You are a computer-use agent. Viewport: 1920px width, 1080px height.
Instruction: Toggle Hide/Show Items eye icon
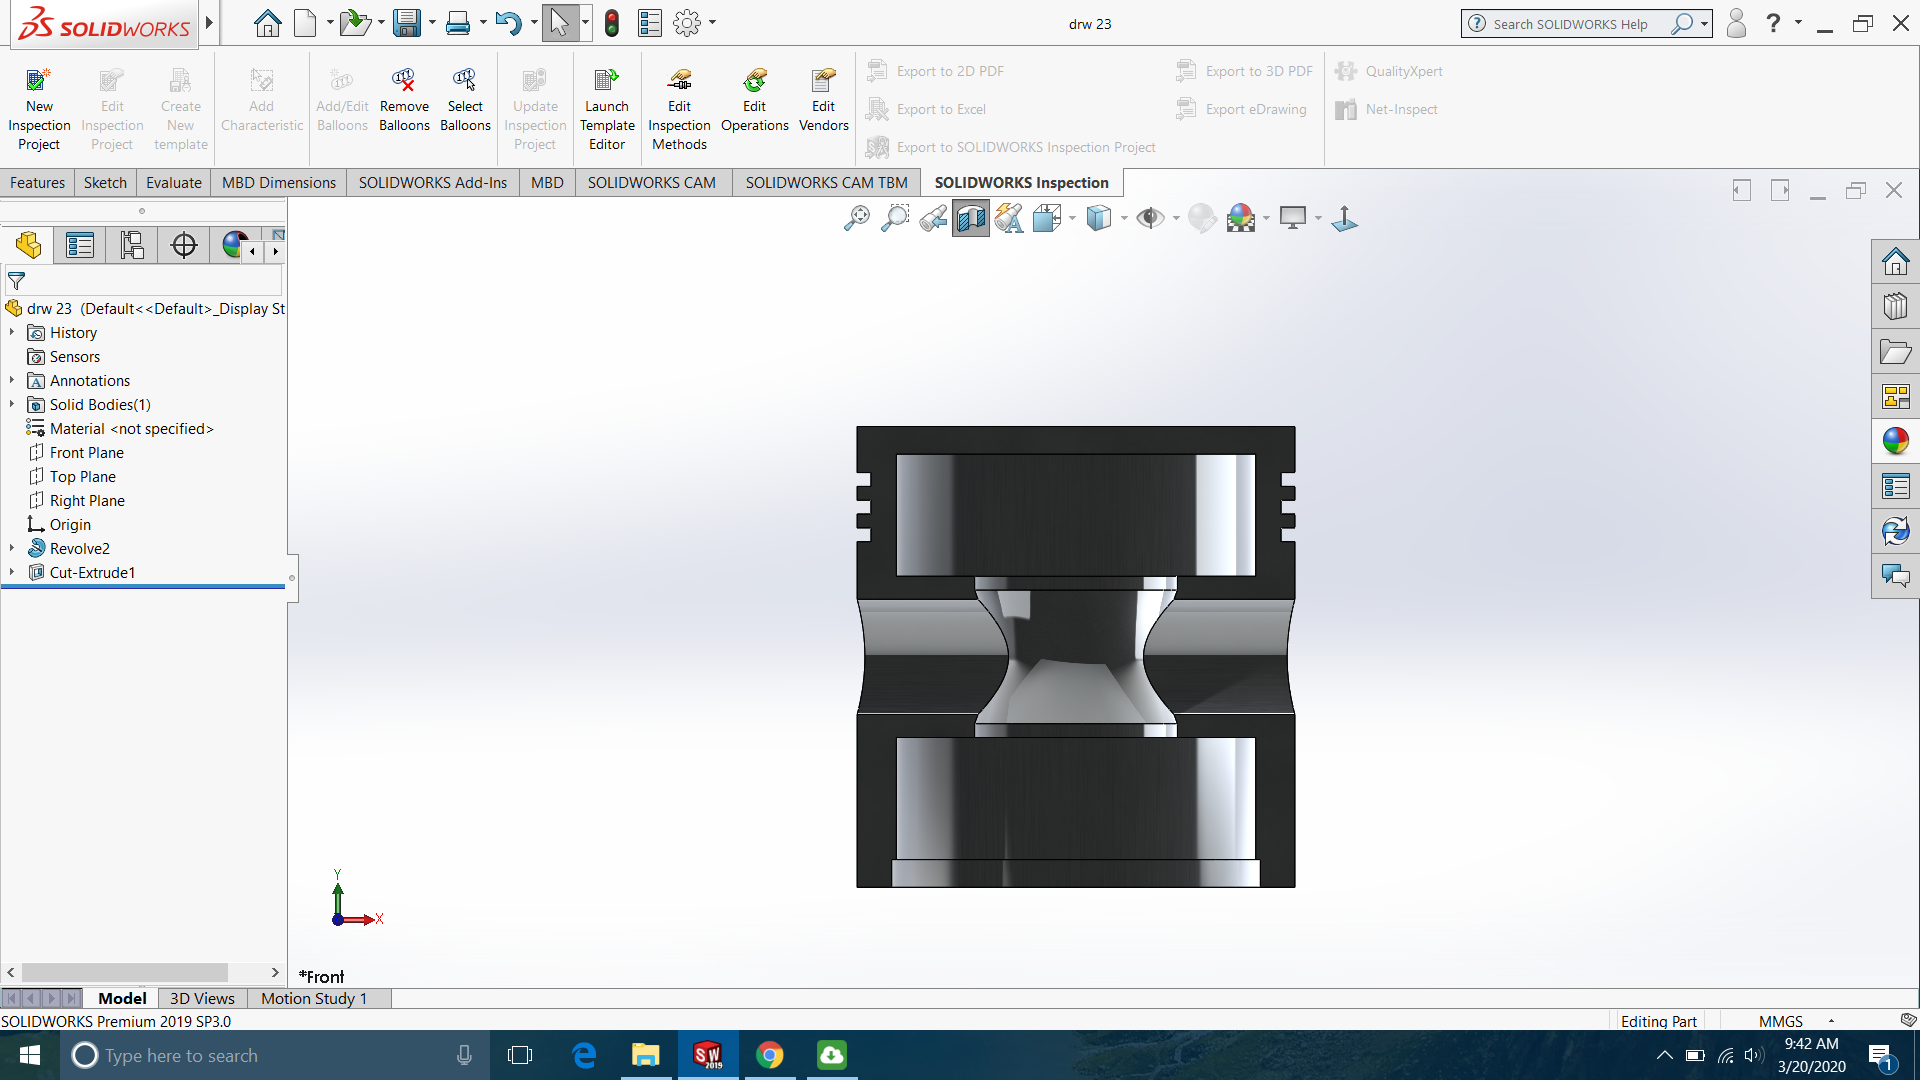coord(1150,217)
